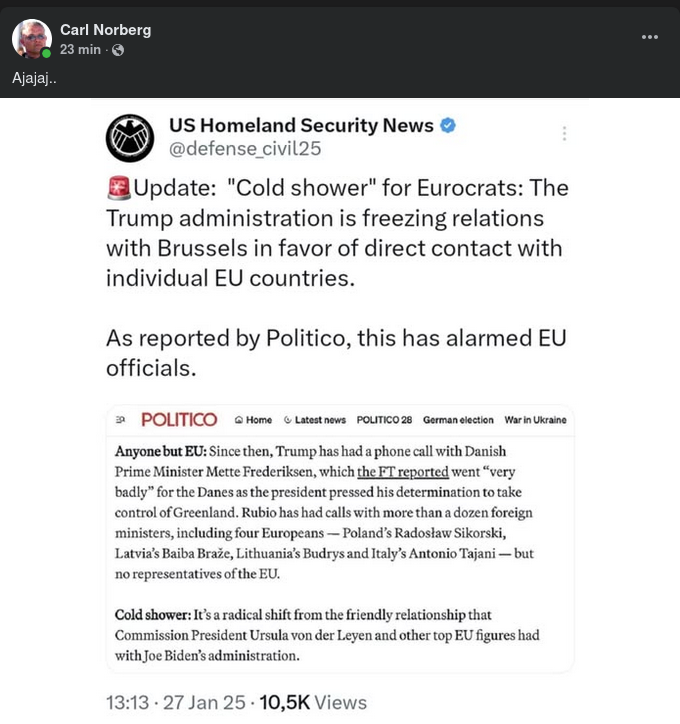Click the 10,5K Views count
680x724 pixels.
313,703
